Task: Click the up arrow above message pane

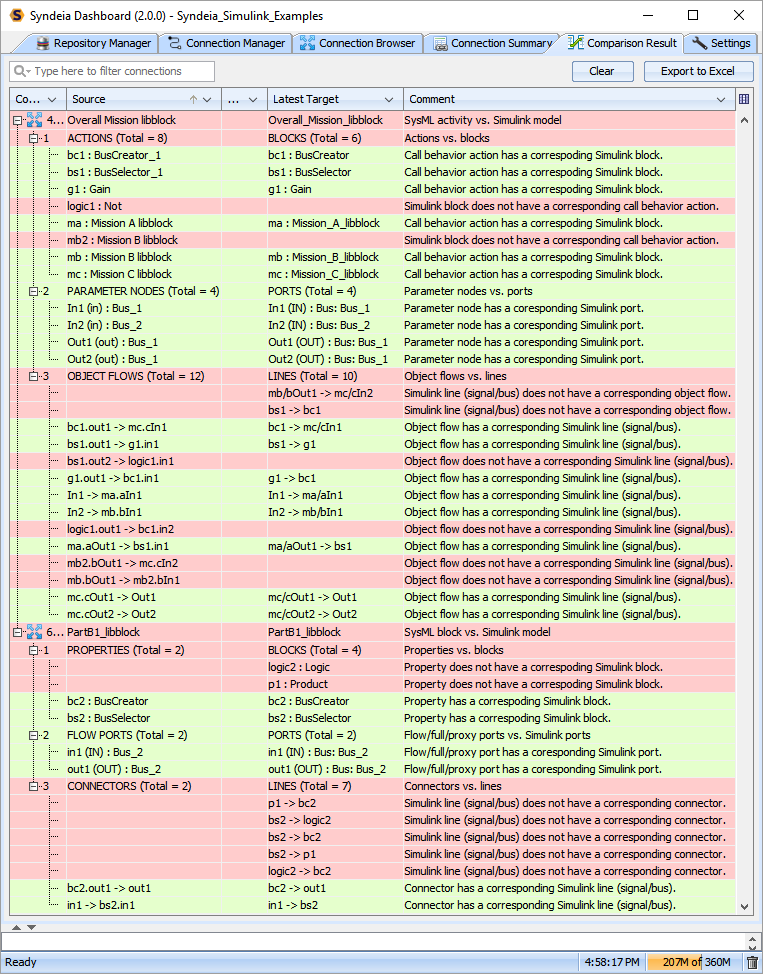Action: coord(17,927)
